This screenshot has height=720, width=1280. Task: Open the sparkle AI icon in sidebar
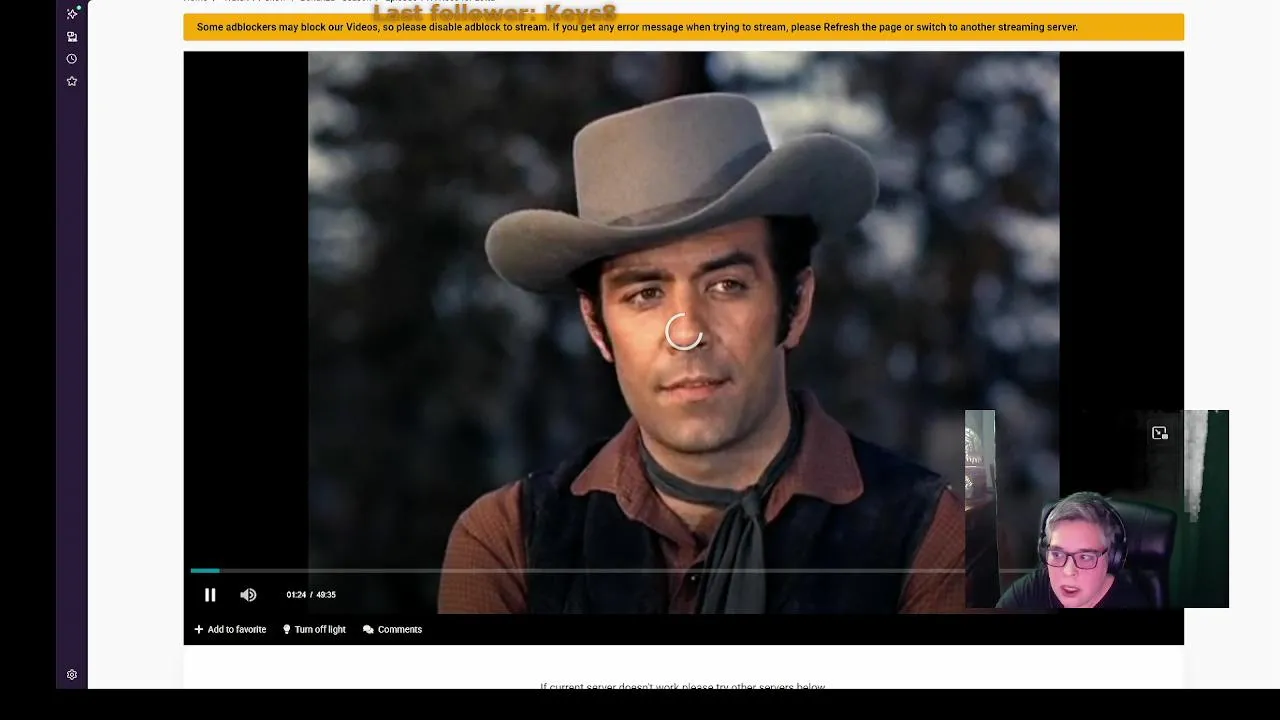pos(72,13)
